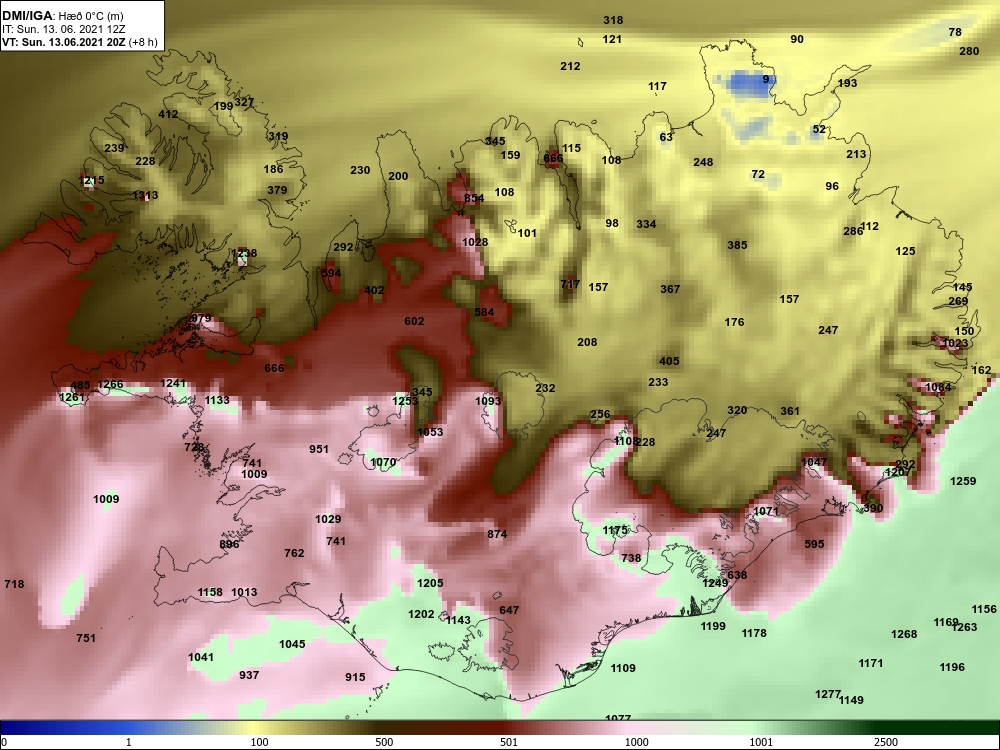1000x750 pixels.
Task: Click the map value '176'
Action: pyautogui.click(x=734, y=323)
